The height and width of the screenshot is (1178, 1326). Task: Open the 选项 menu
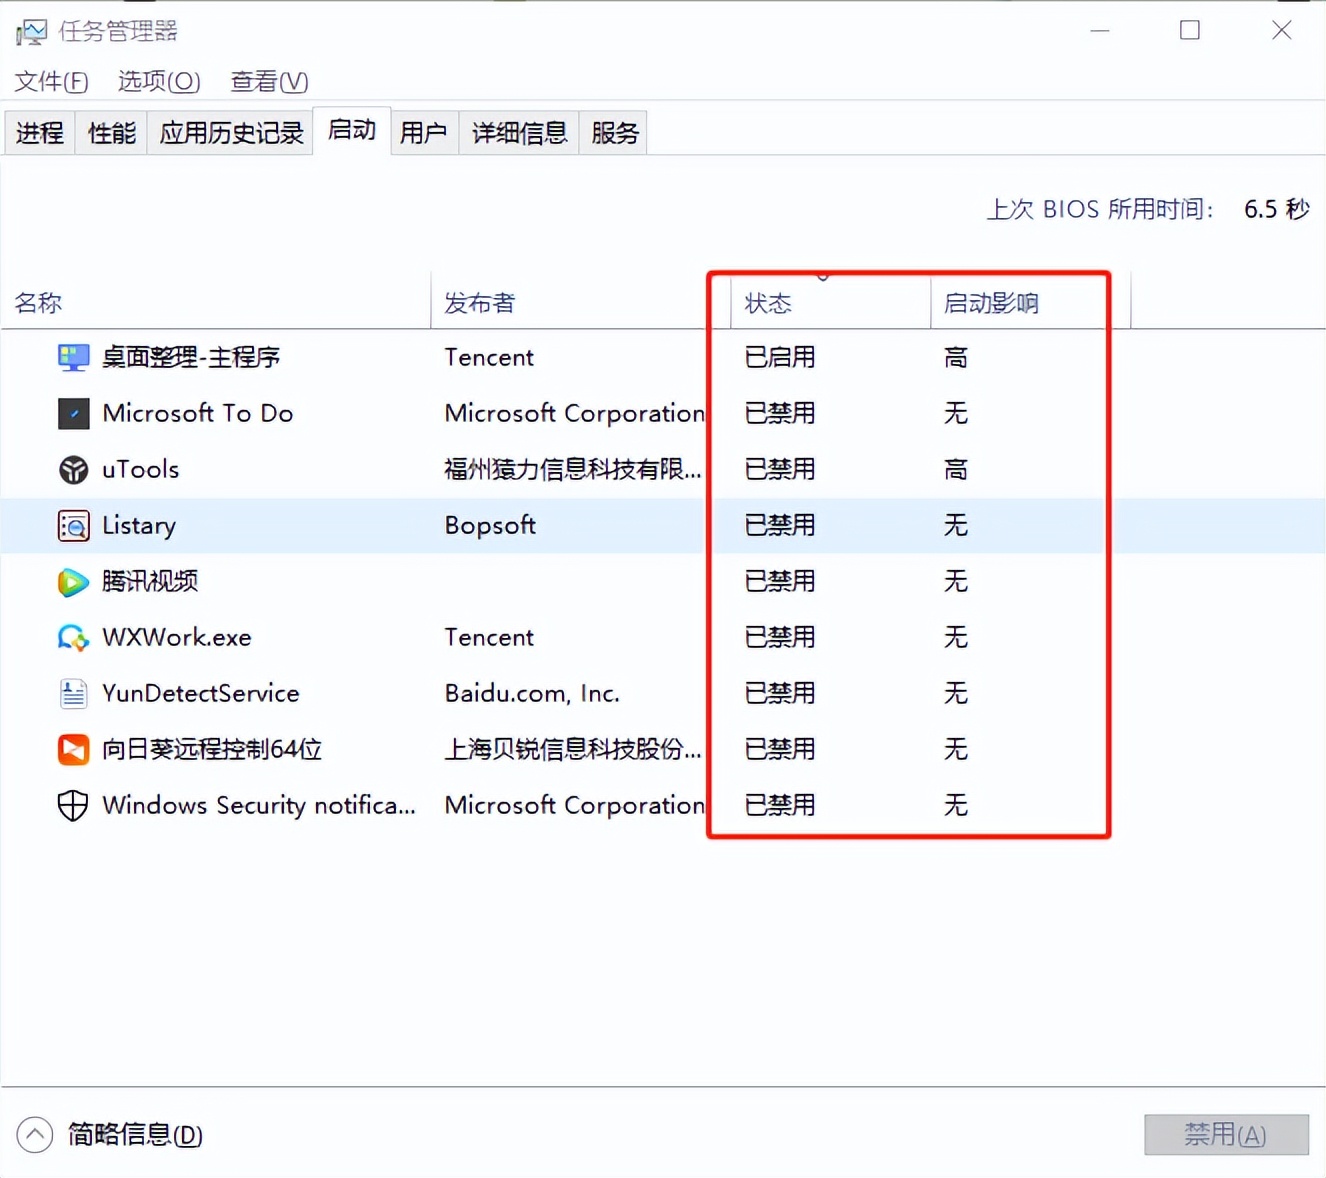157,81
